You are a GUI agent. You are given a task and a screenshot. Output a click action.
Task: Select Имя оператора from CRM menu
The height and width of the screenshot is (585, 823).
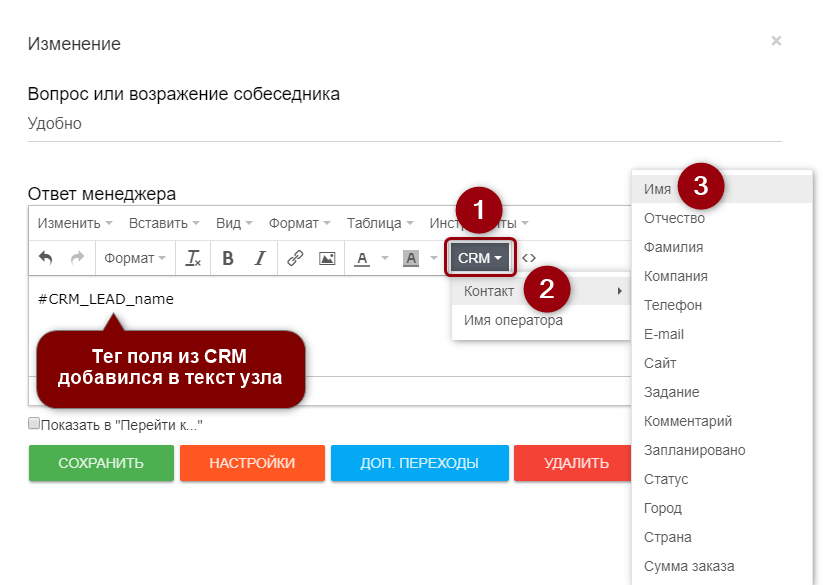pyautogui.click(x=513, y=320)
